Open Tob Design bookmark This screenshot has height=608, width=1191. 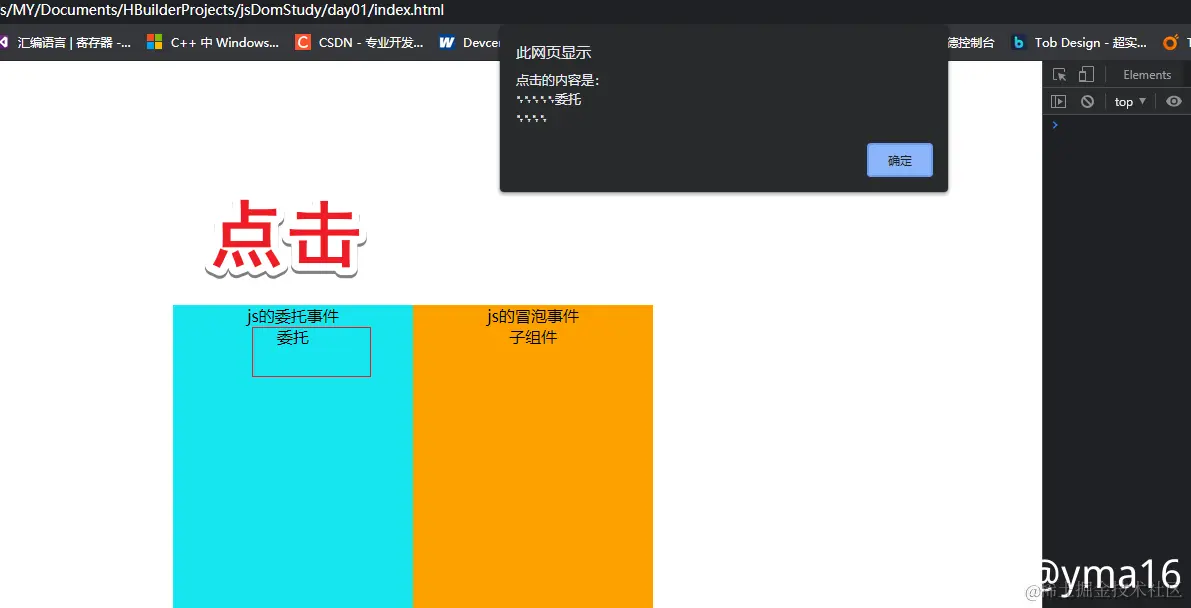(x=1079, y=43)
